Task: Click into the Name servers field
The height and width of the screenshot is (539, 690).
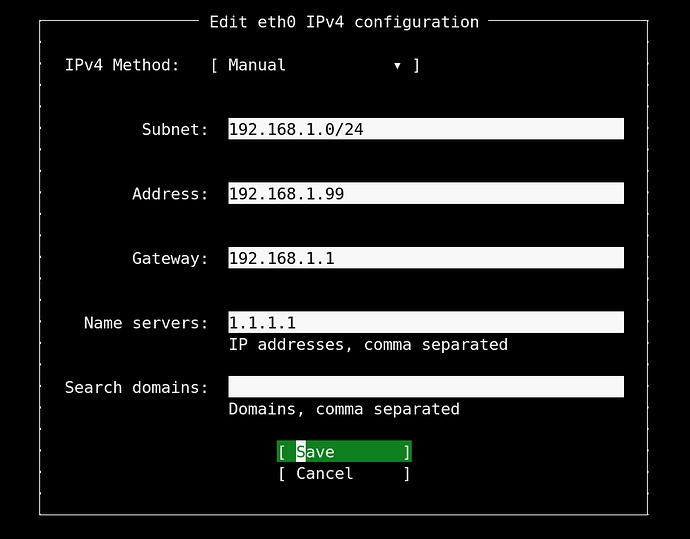Action: [x=426, y=322]
